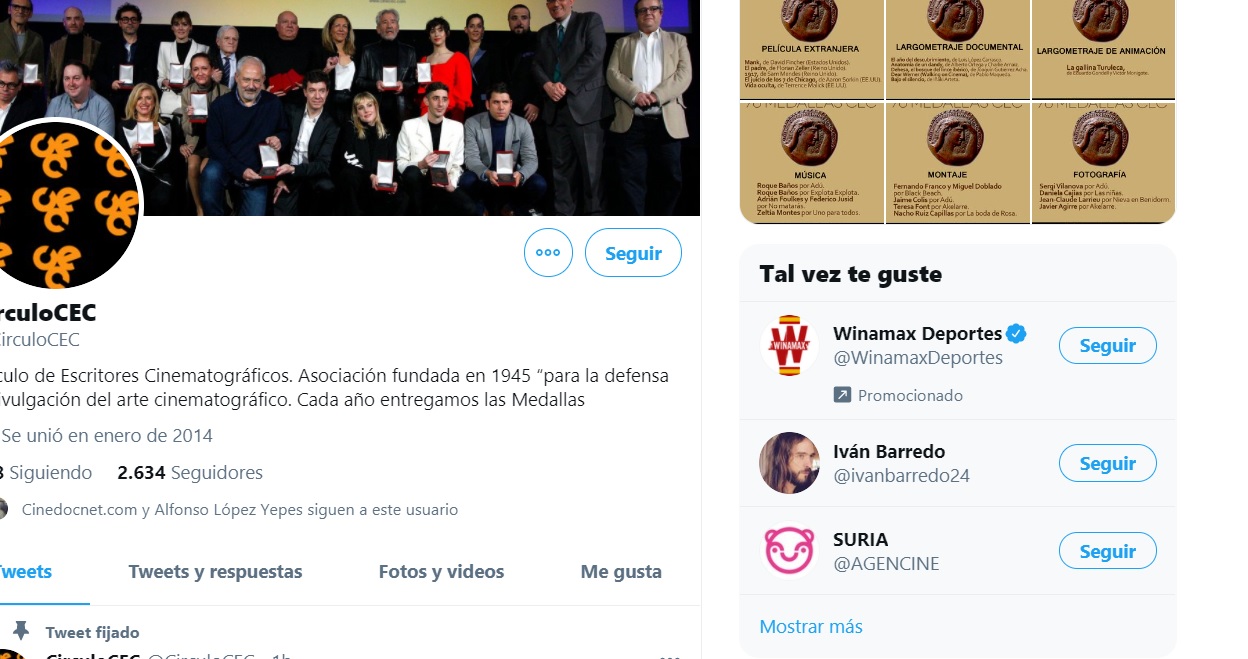The height and width of the screenshot is (659, 1248).
Task: Follow Winamax Deportes
Action: click(1108, 346)
